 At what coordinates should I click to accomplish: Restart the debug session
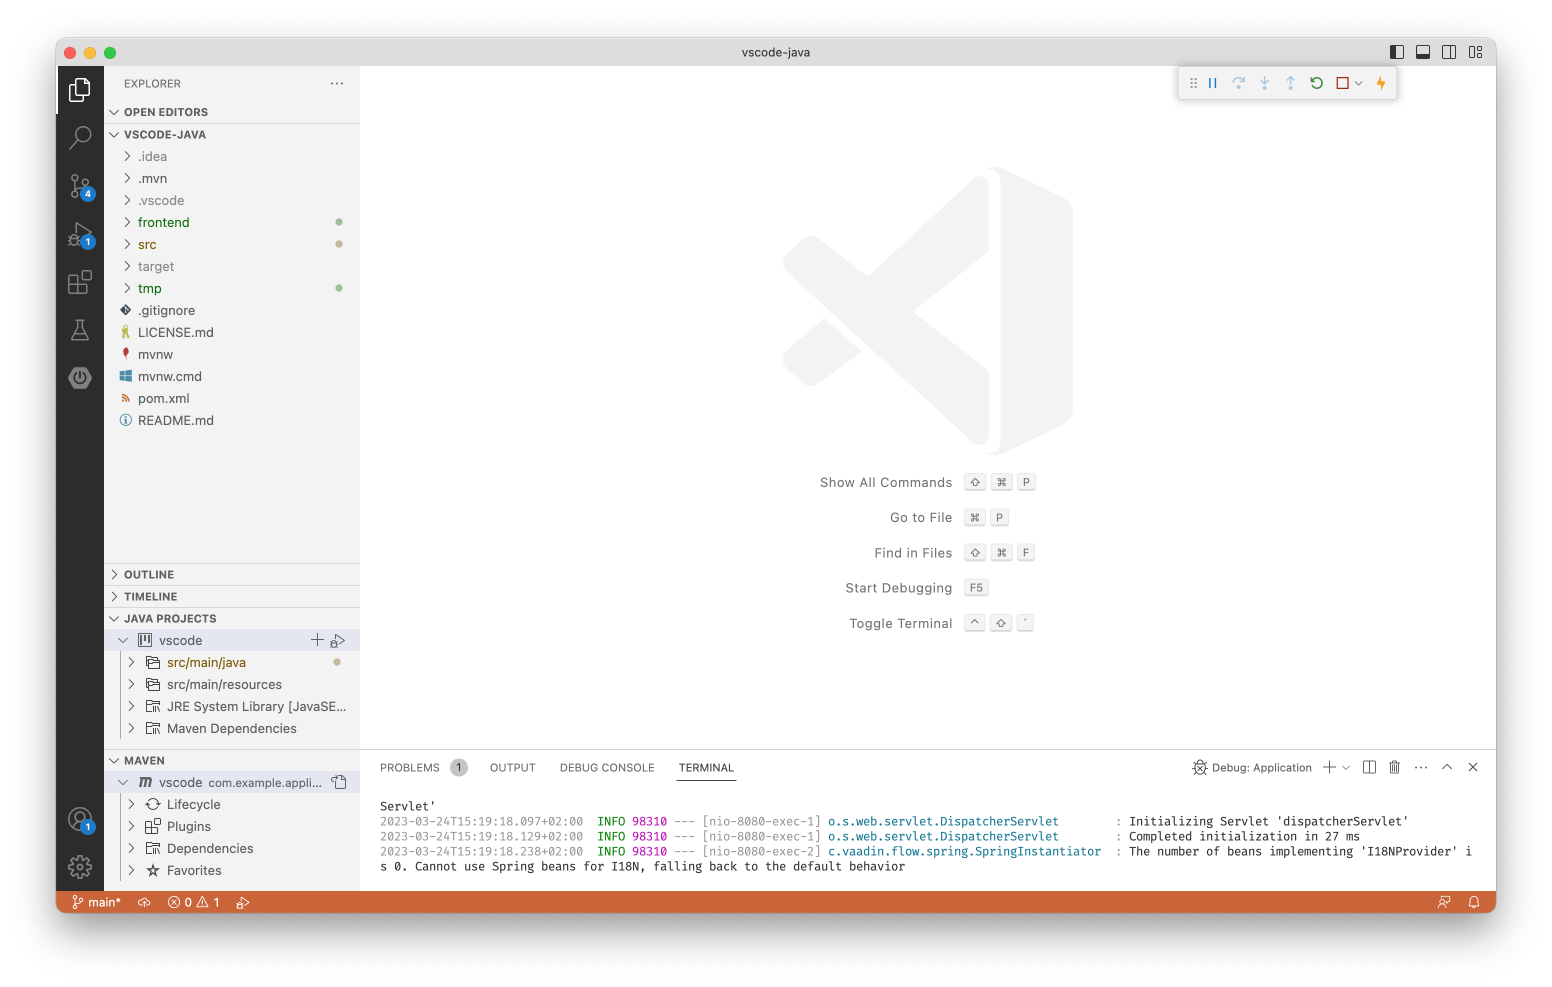1317,83
